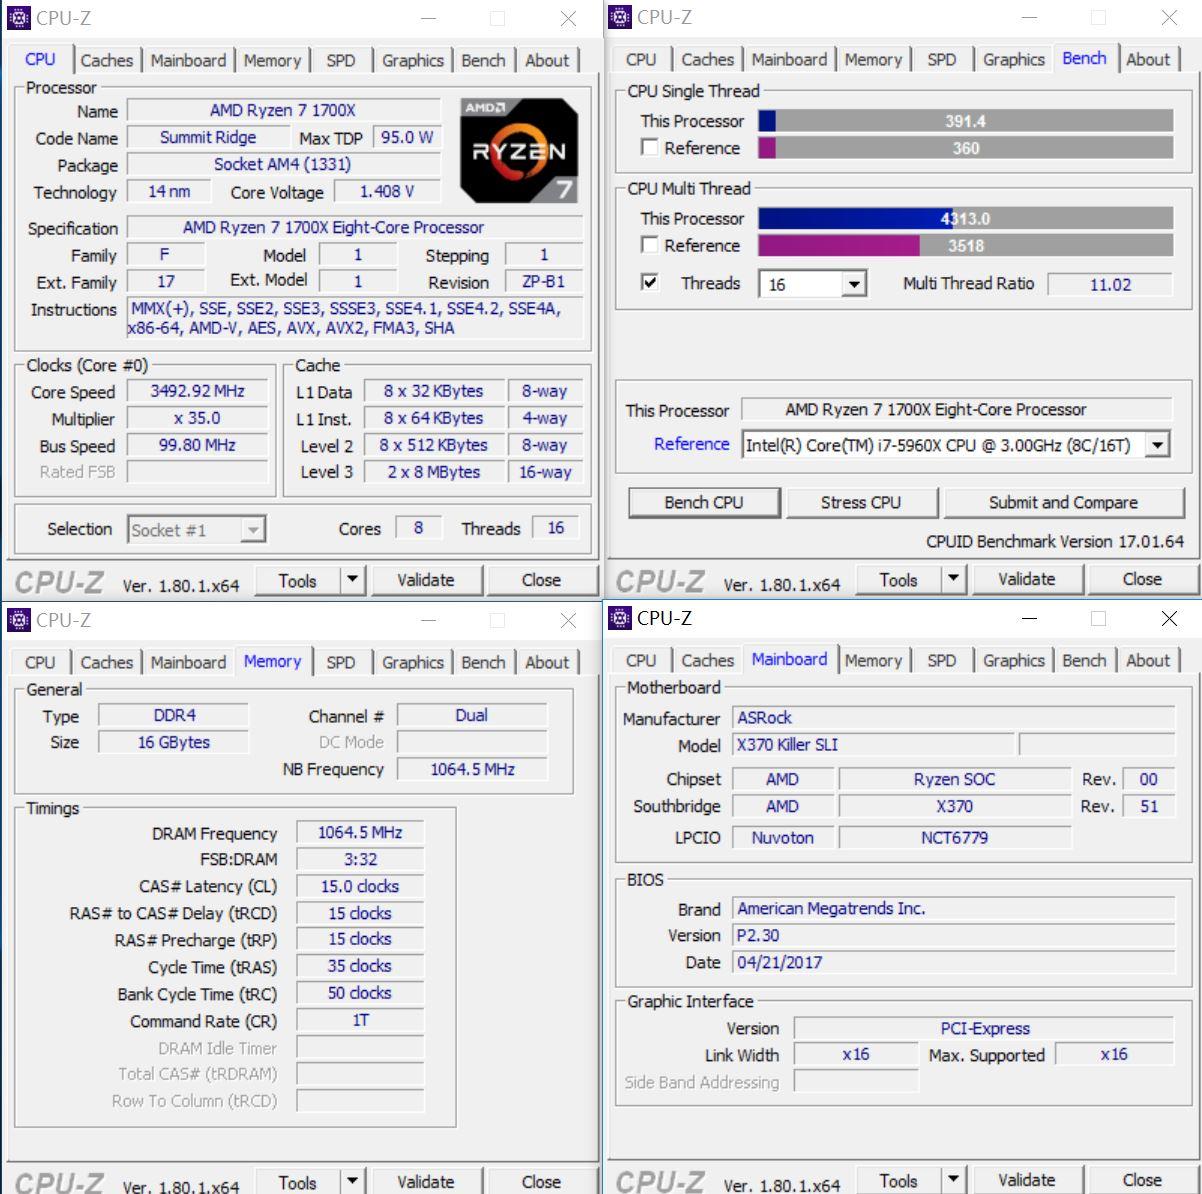The height and width of the screenshot is (1194, 1202).
Task: Click the Channel # value Dual
Action: [472, 715]
